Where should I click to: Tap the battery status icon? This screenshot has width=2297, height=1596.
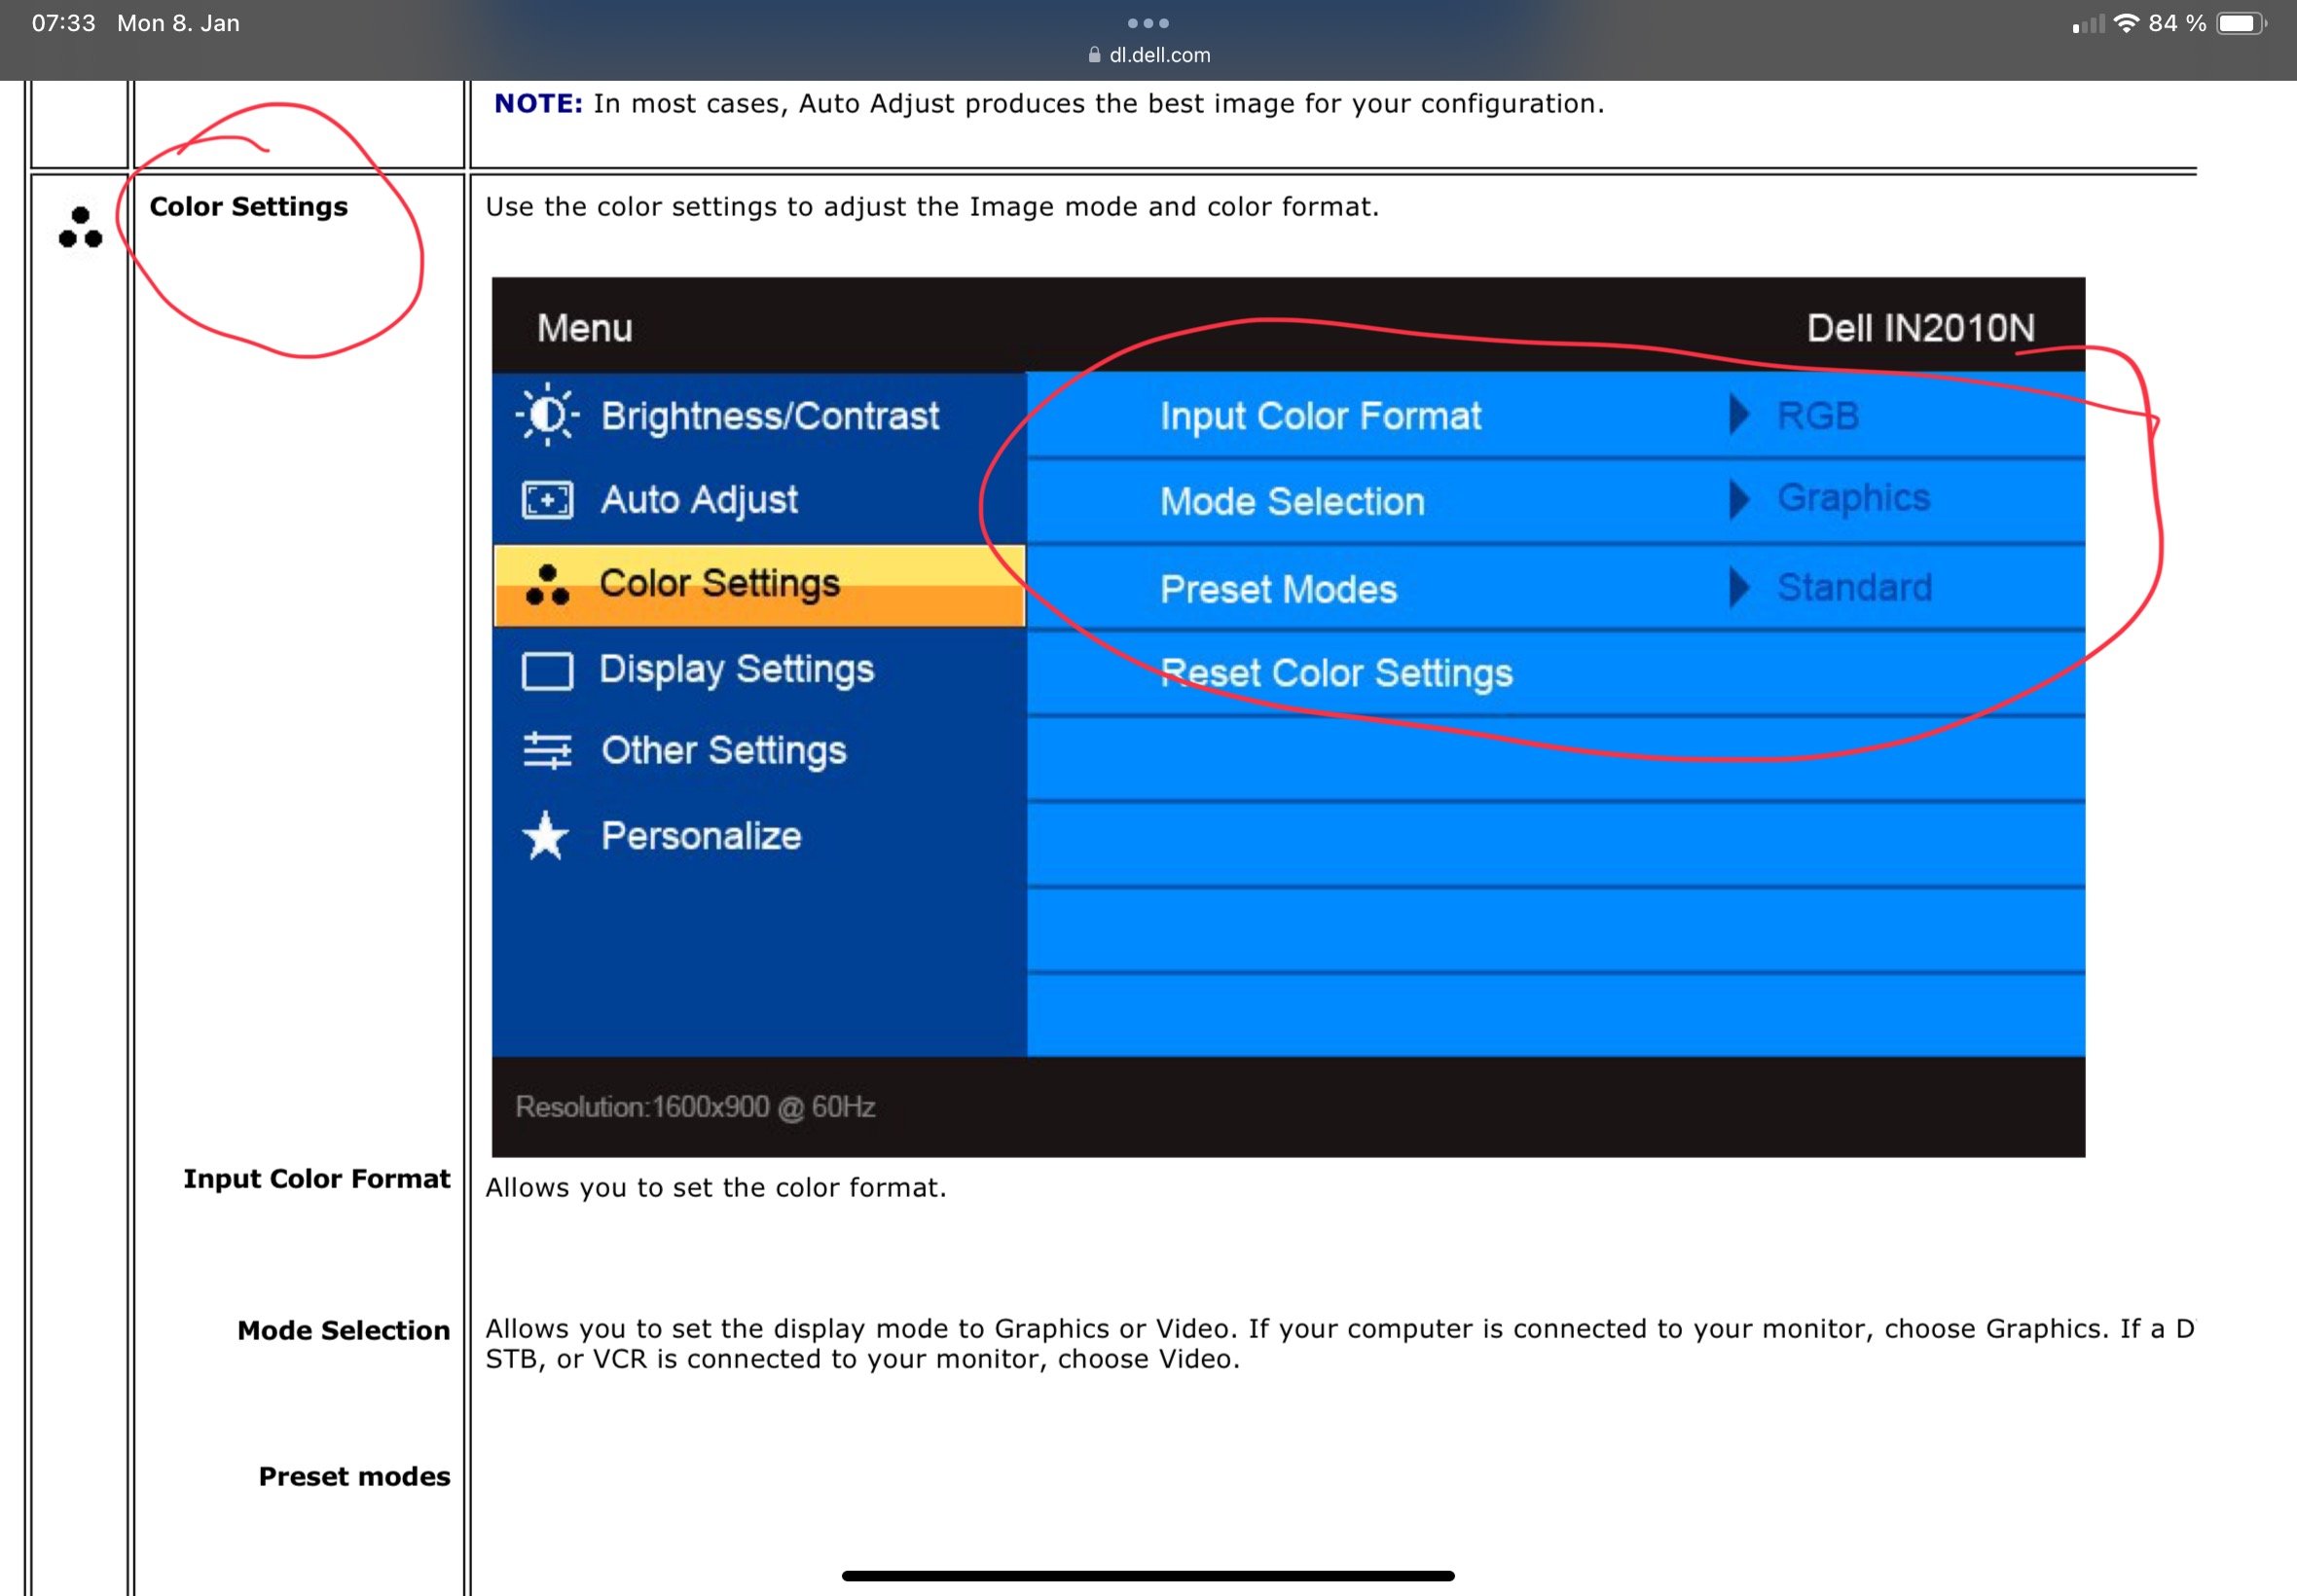click(2241, 23)
